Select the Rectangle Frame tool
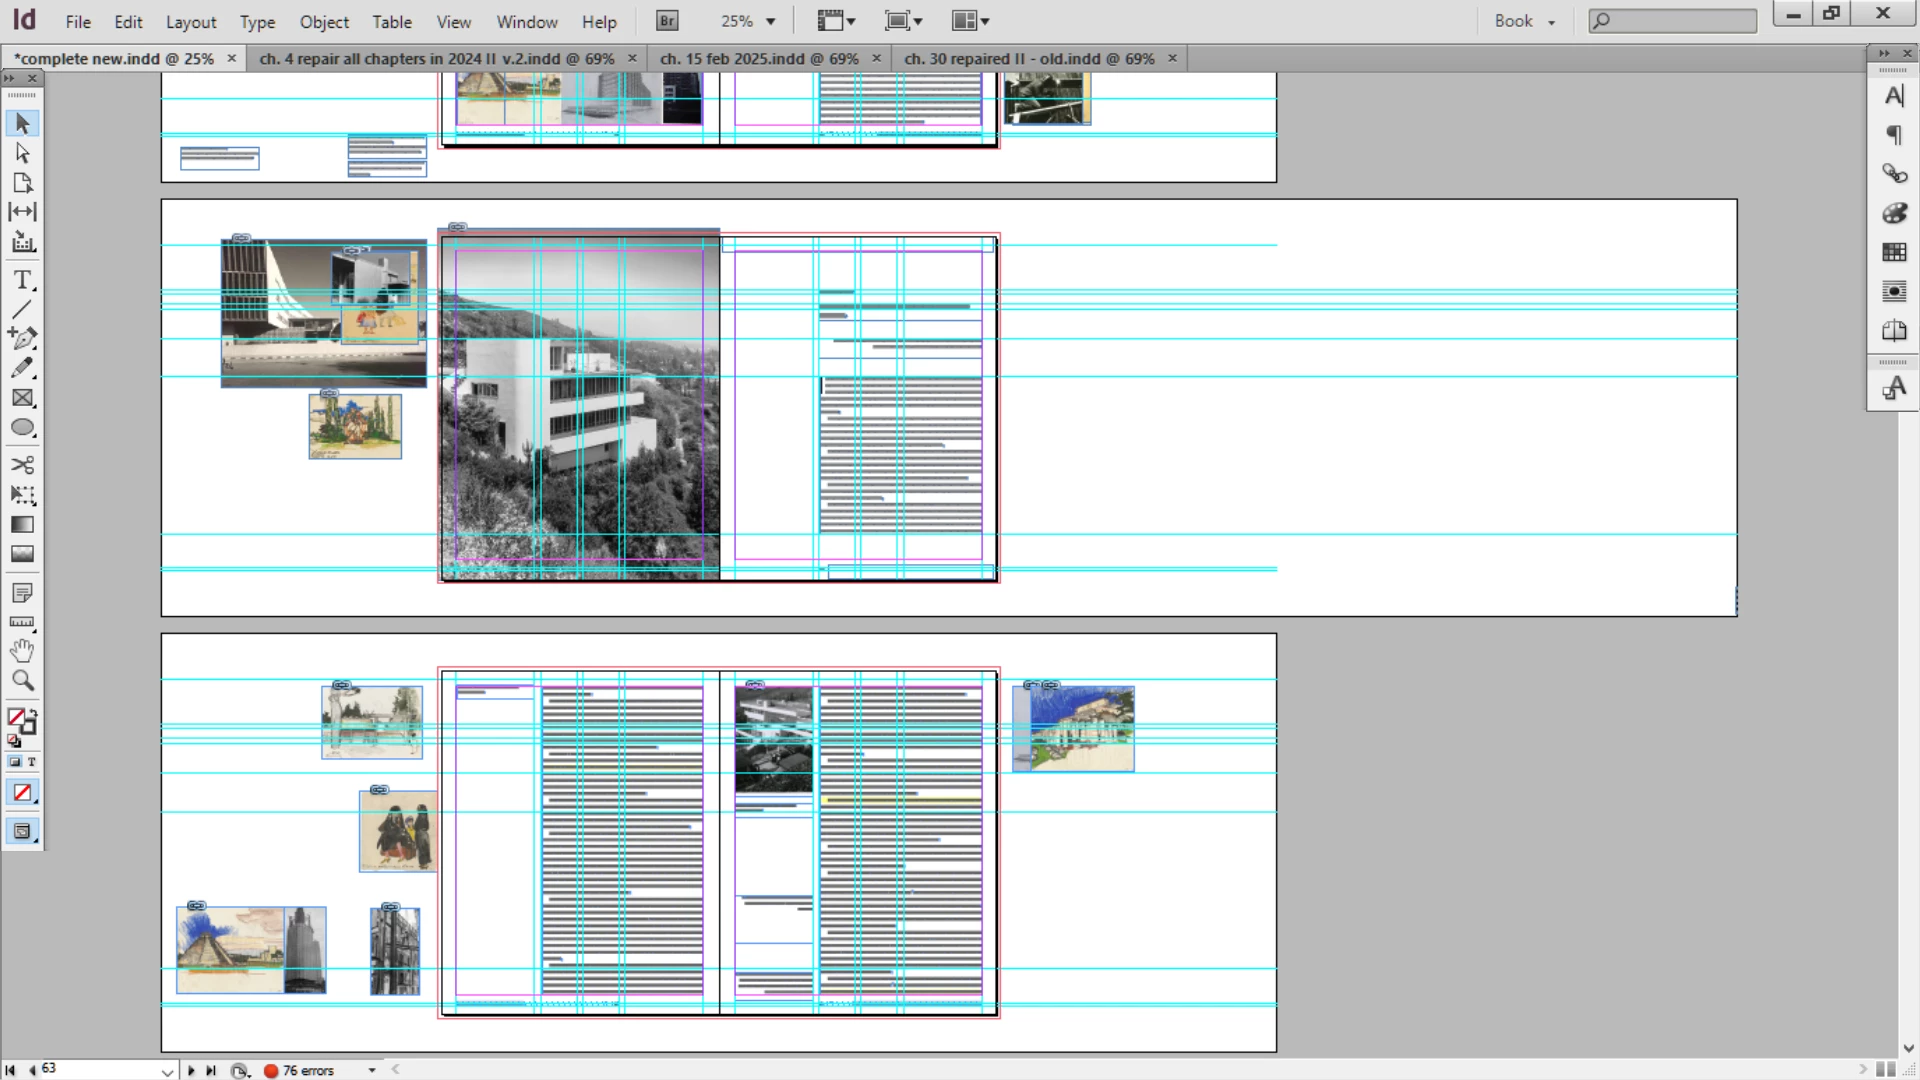The image size is (1920, 1080). click(x=22, y=398)
